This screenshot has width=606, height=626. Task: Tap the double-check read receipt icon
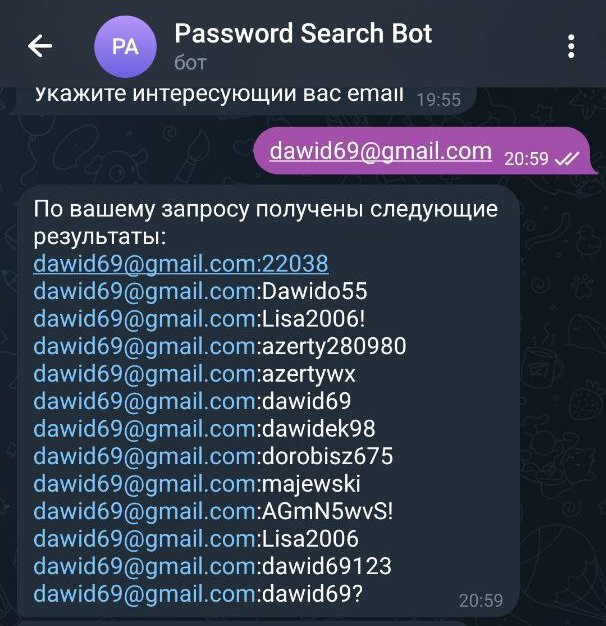[x=567, y=159]
